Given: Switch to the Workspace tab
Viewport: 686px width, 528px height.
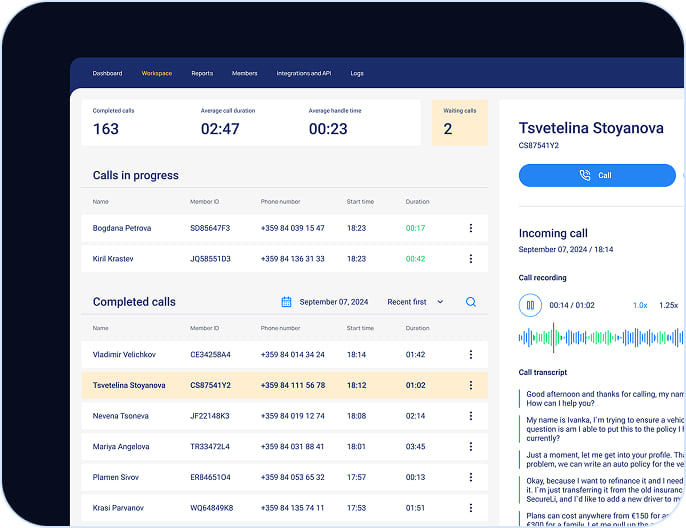Looking at the screenshot, I should click(x=157, y=73).
